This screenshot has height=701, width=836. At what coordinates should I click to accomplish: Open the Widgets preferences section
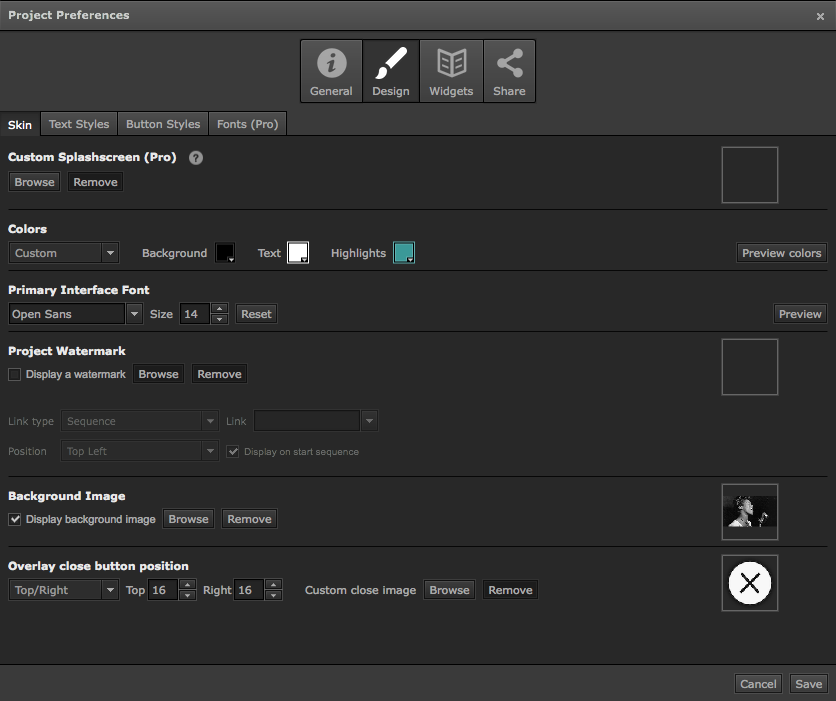[451, 71]
